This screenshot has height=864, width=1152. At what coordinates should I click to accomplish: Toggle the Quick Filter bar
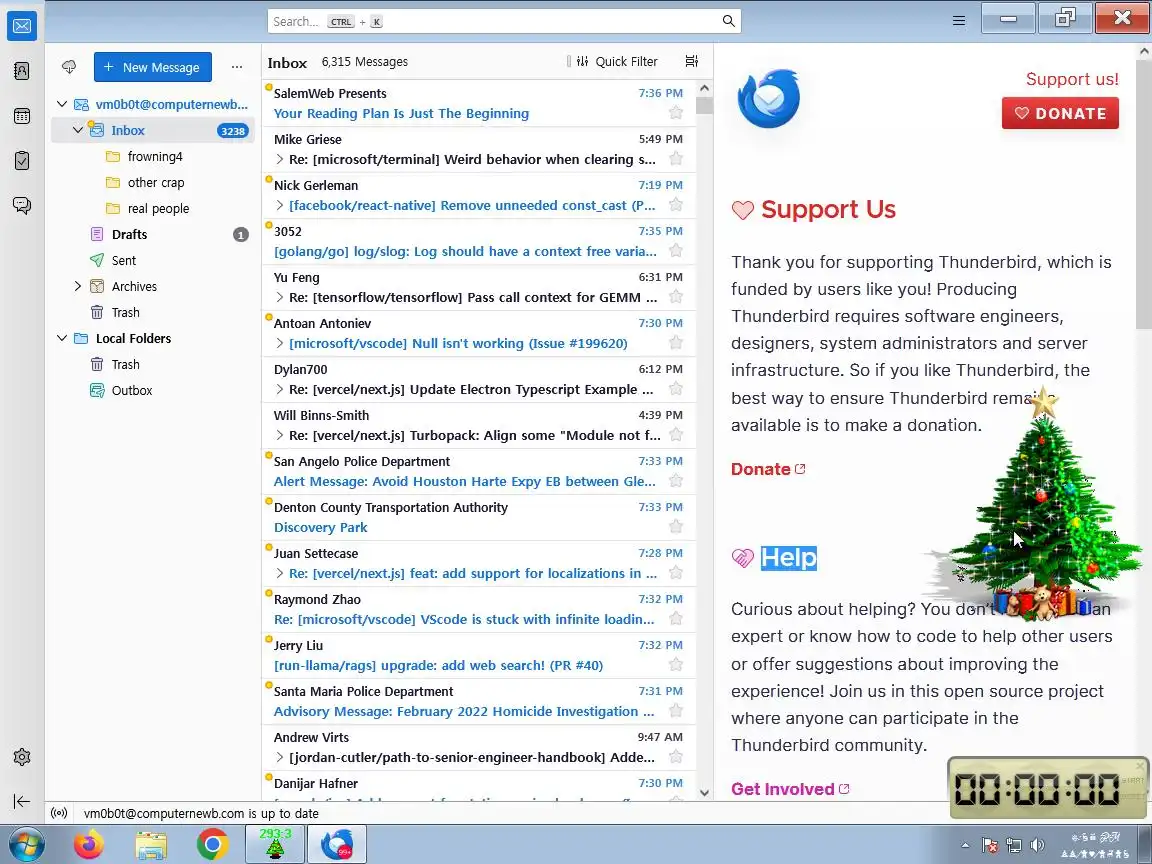click(x=616, y=62)
